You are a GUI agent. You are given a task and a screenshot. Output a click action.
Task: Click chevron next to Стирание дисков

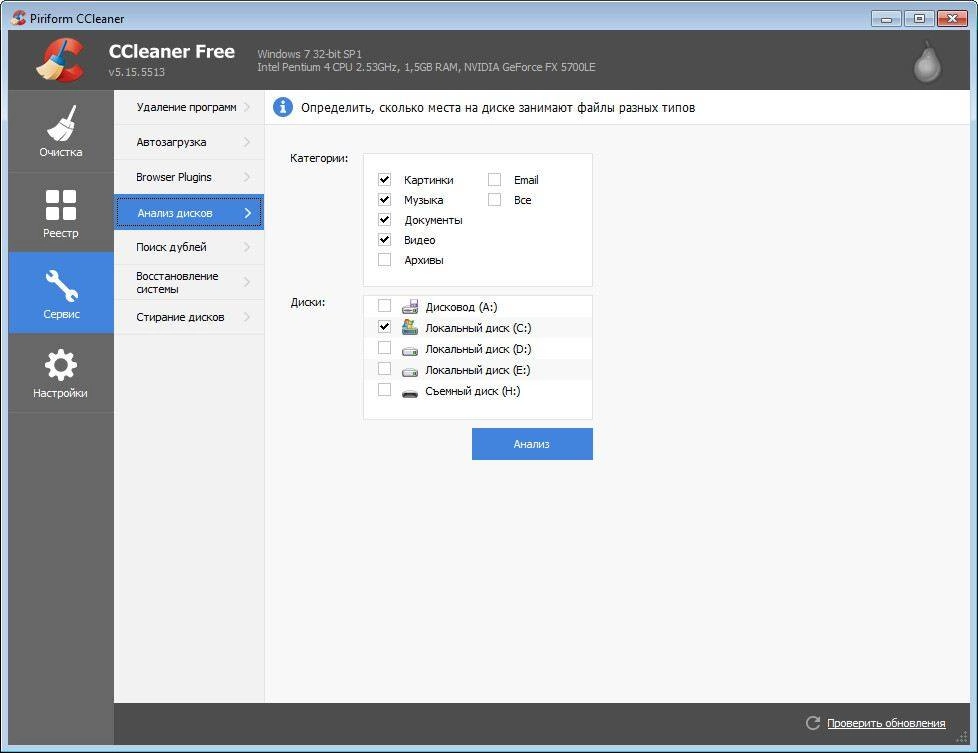[x=247, y=317]
